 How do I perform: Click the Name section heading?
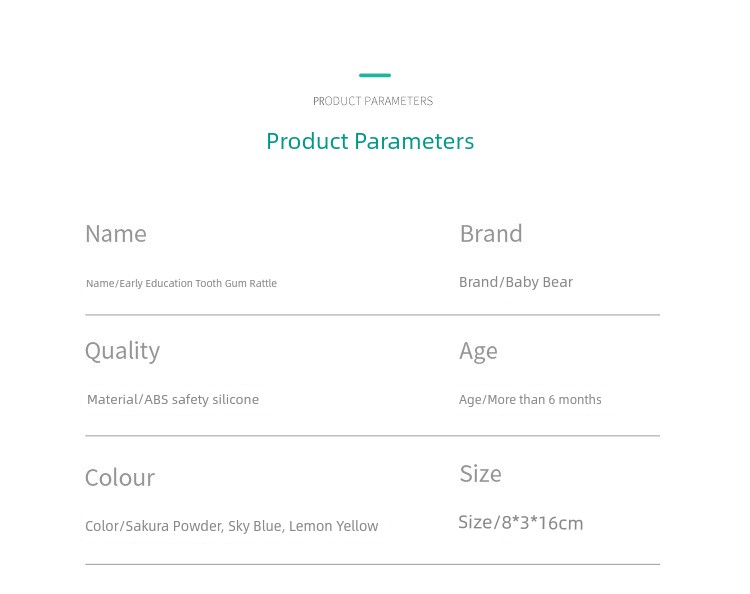click(x=116, y=234)
